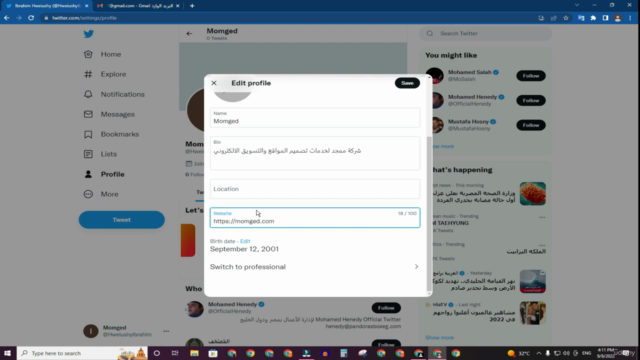640x360 pixels.
Task: Switch to the Gmail tab
Action: coord(138,6)
